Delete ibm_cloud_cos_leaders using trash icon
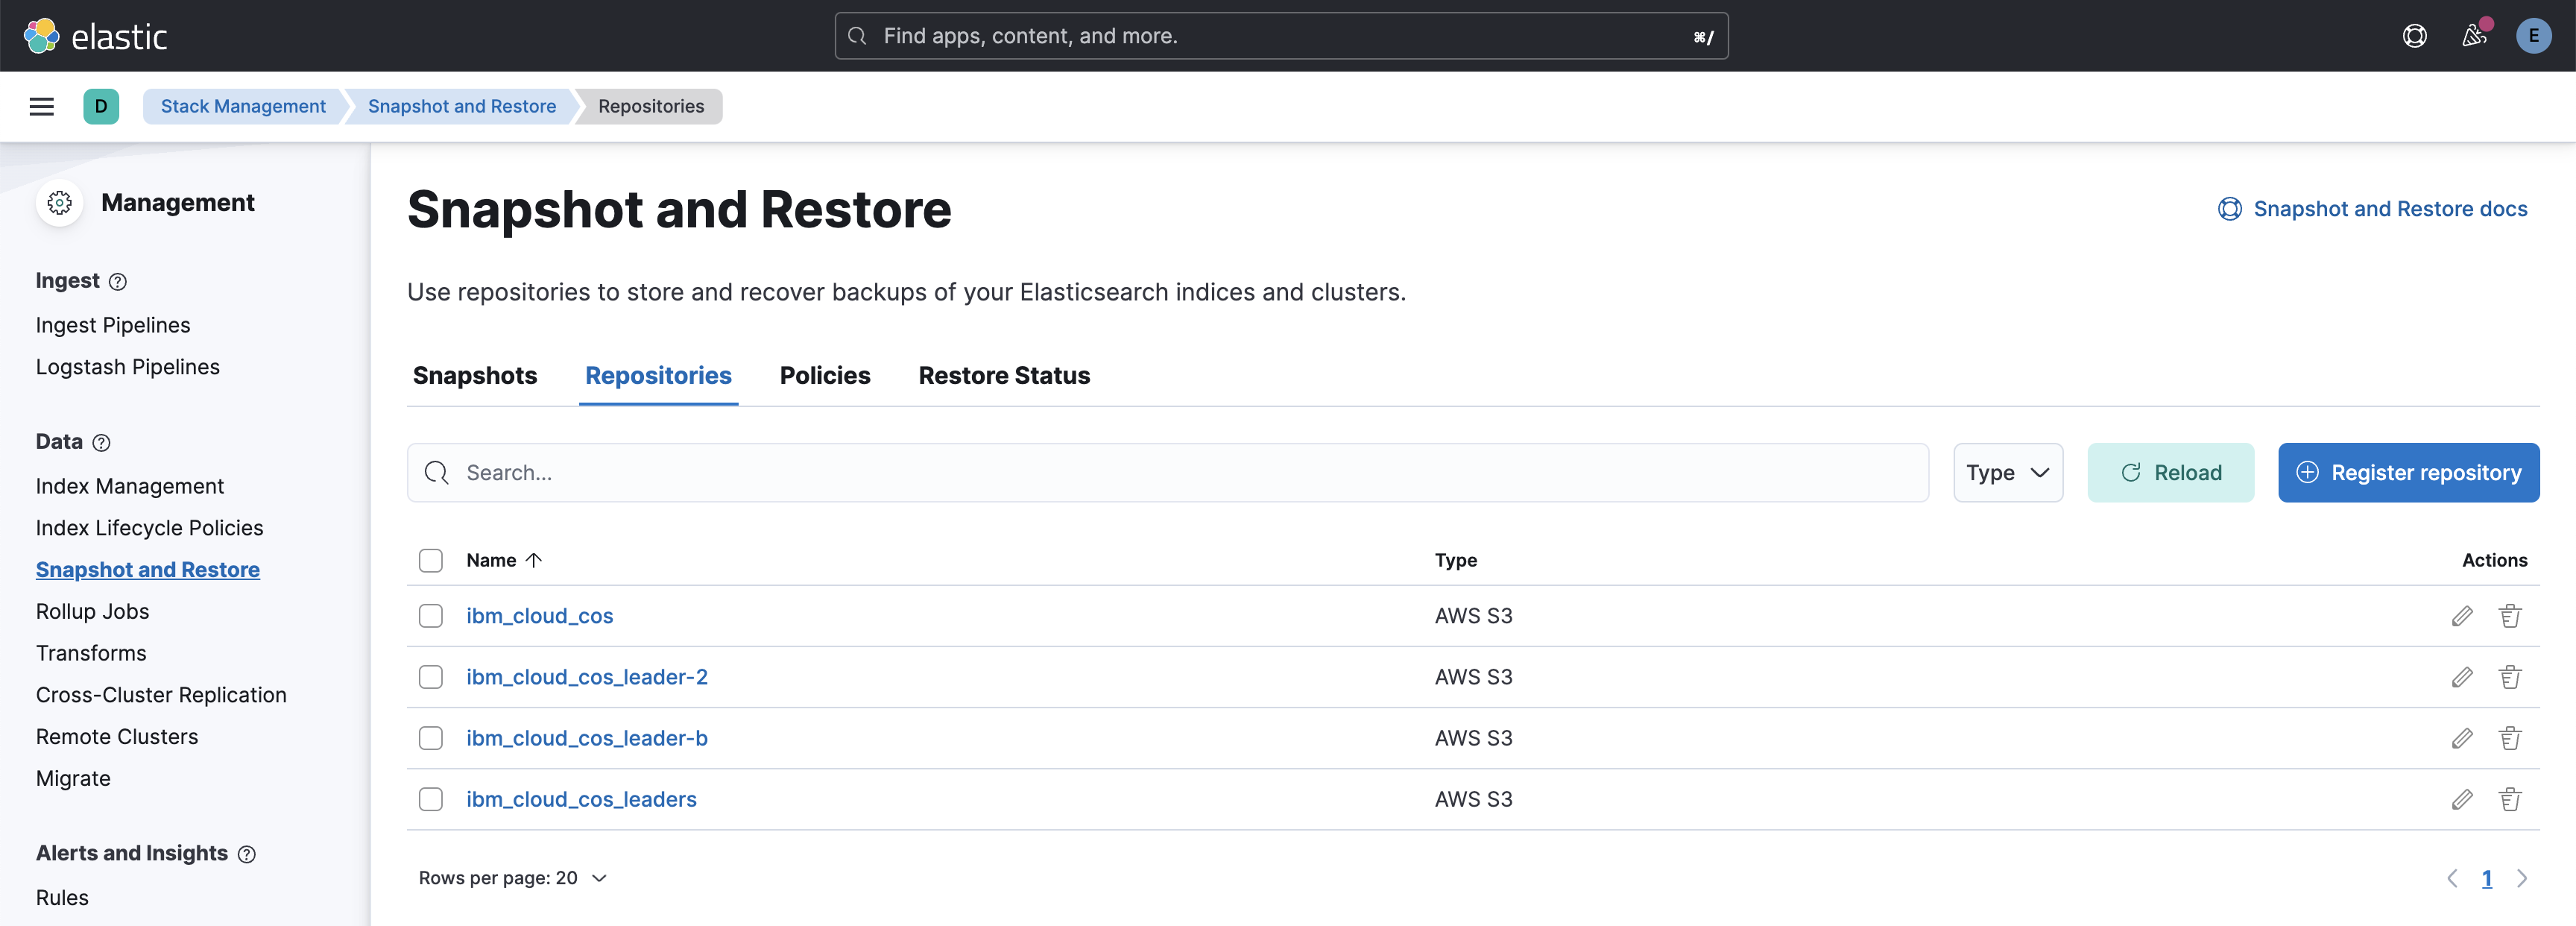 [2511, 799]
